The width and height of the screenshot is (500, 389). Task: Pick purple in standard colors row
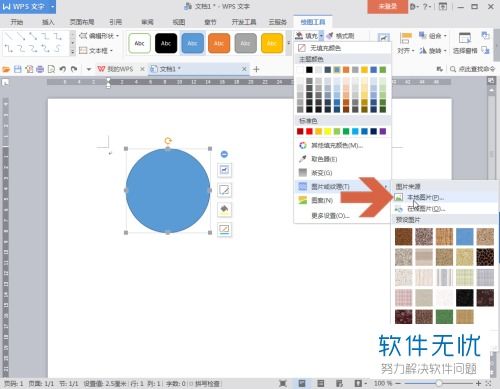coord(383,131)
